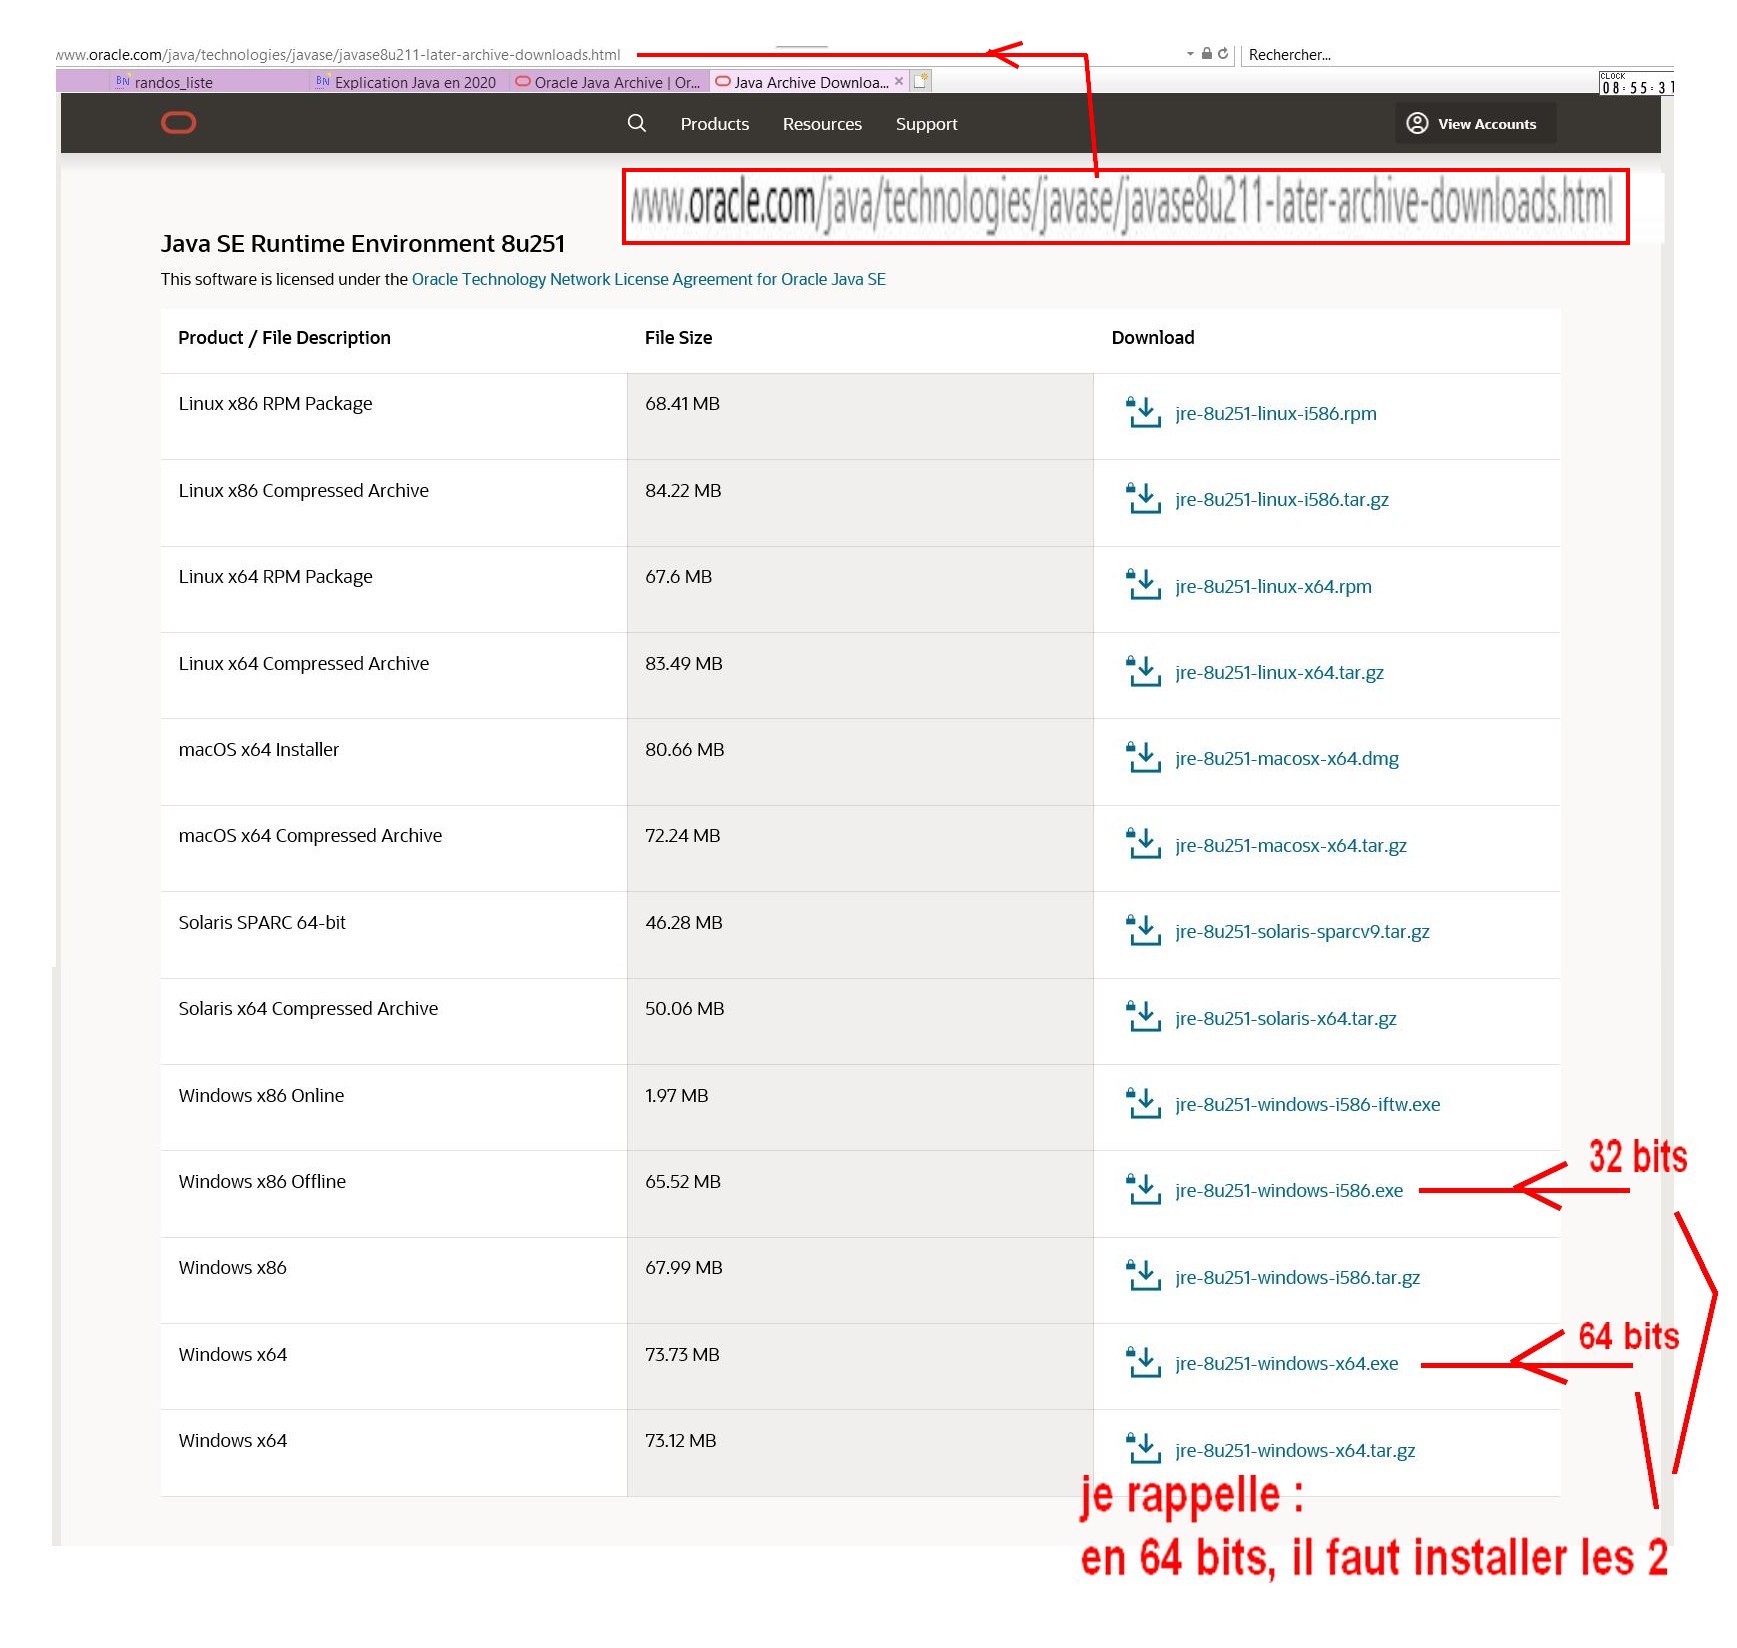This screenshot has height=1648, width=1737.
Task: Open the Support menu
Action: [x=926, y=124]
